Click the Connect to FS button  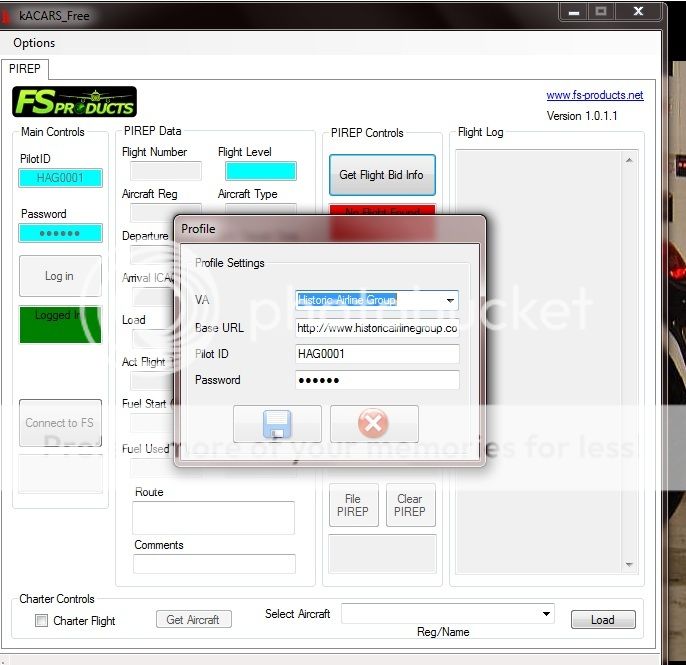(60, 423)
